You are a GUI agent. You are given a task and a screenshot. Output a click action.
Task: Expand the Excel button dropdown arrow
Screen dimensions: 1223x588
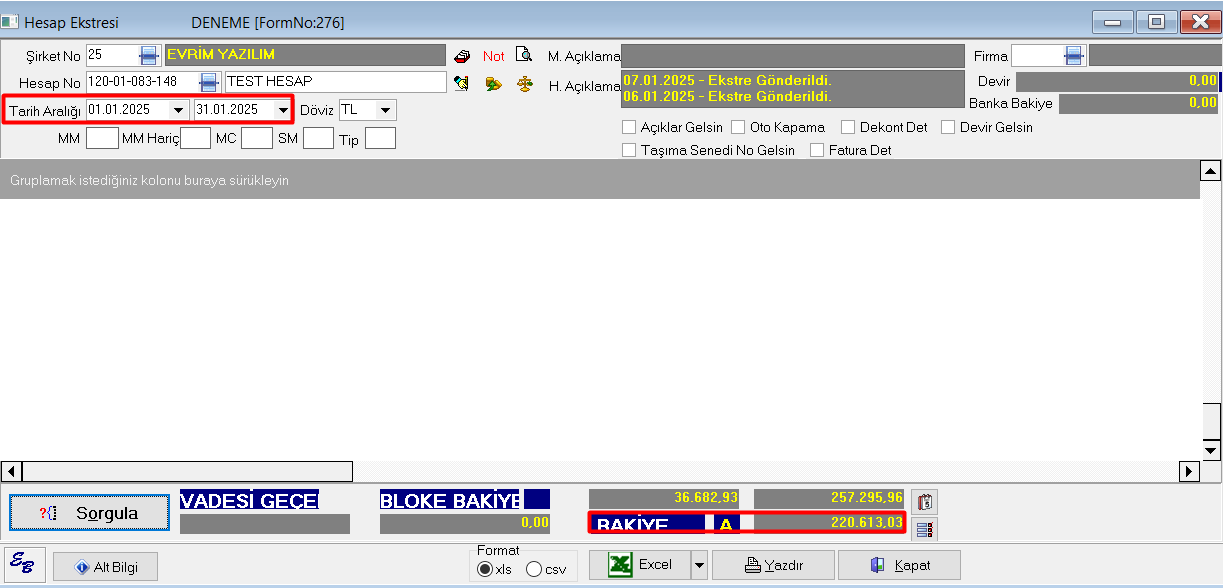[x=699, y=565]
